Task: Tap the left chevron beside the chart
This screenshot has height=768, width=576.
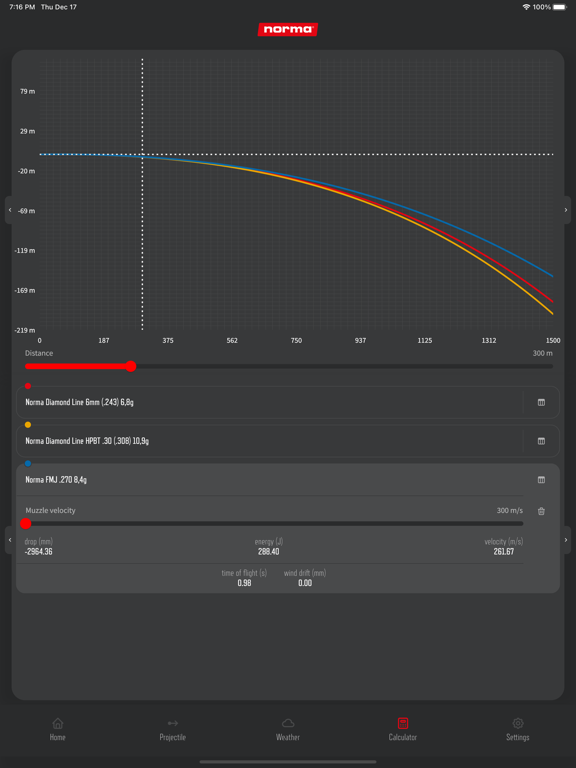Action: [x=10, y=210]
